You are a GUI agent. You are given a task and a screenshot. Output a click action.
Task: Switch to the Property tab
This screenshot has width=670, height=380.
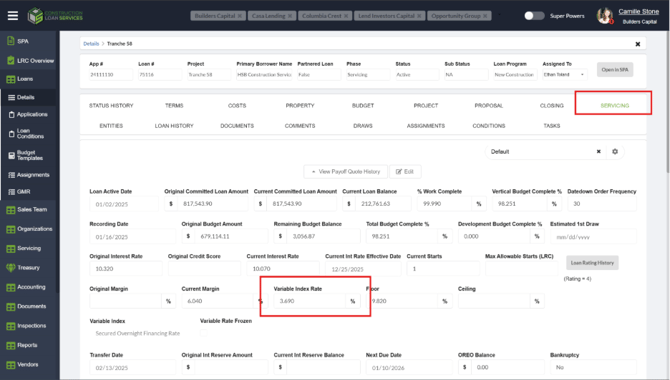300,106
